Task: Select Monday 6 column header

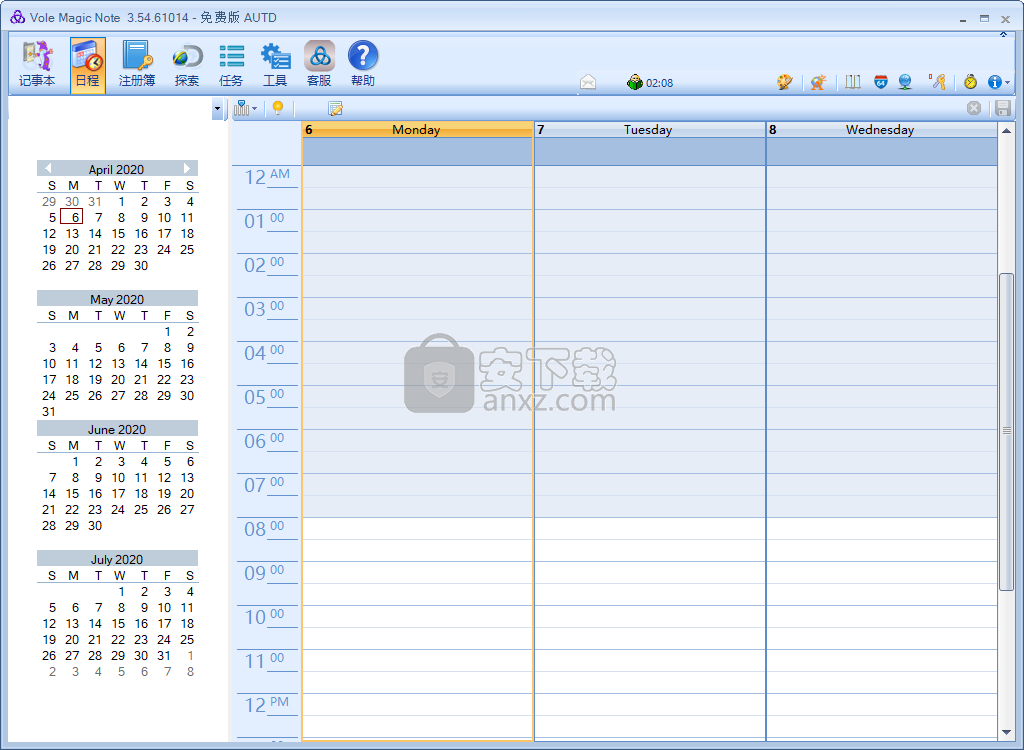Action: [417, 129]
